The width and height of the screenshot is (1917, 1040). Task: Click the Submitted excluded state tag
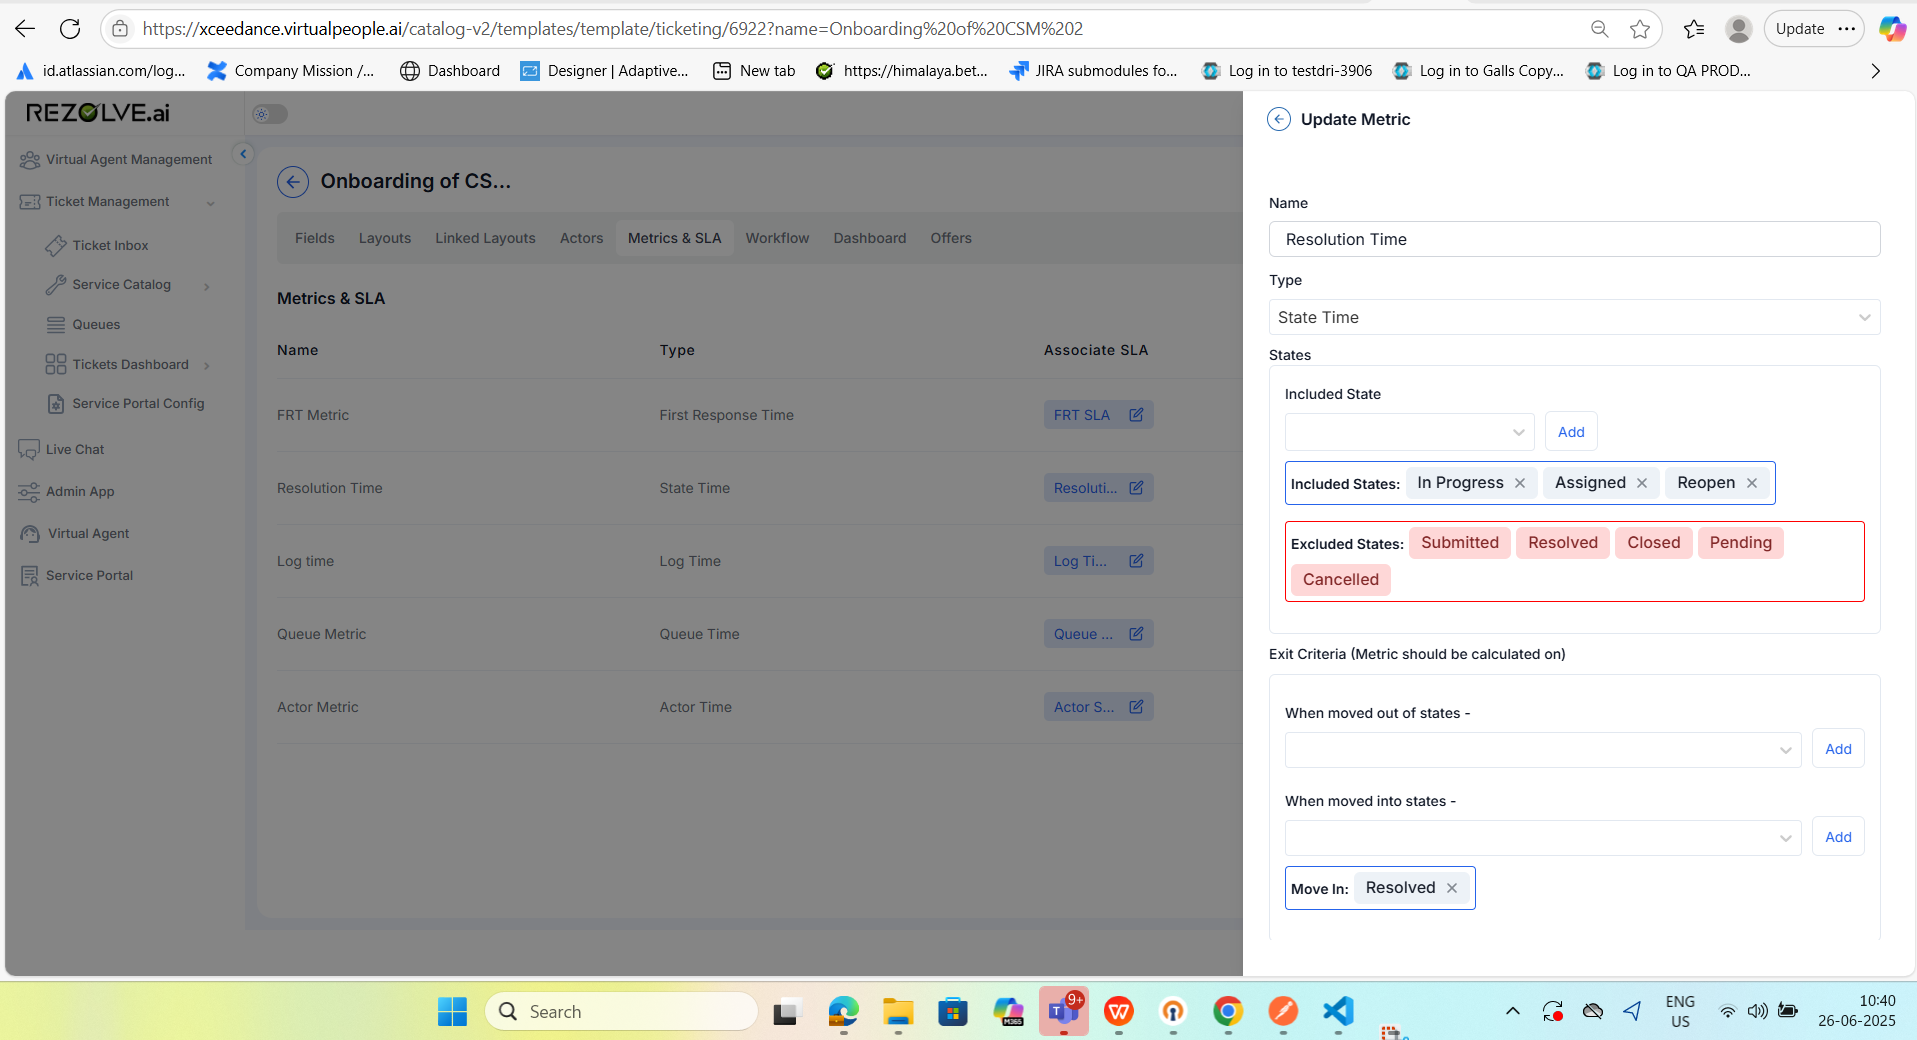coord(1460,543)
